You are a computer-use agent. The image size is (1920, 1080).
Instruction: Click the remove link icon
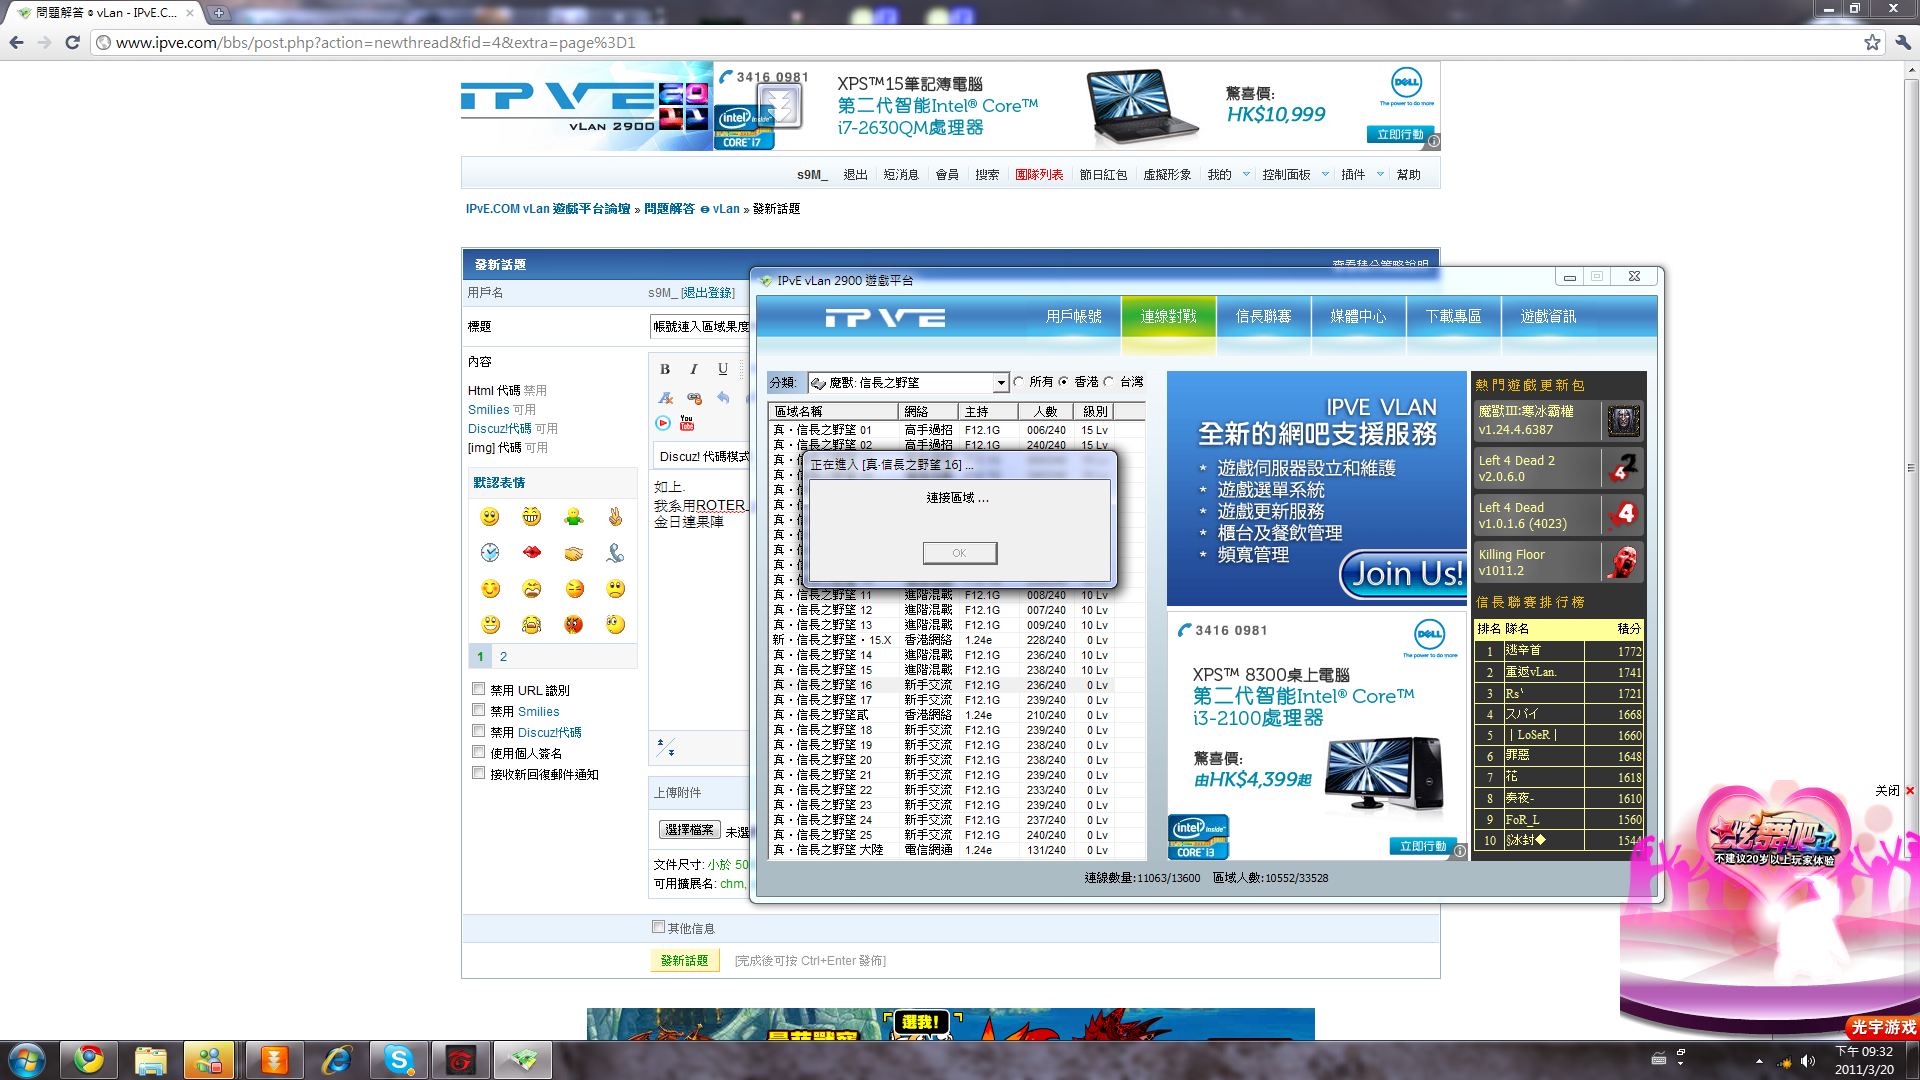point(694,398)
